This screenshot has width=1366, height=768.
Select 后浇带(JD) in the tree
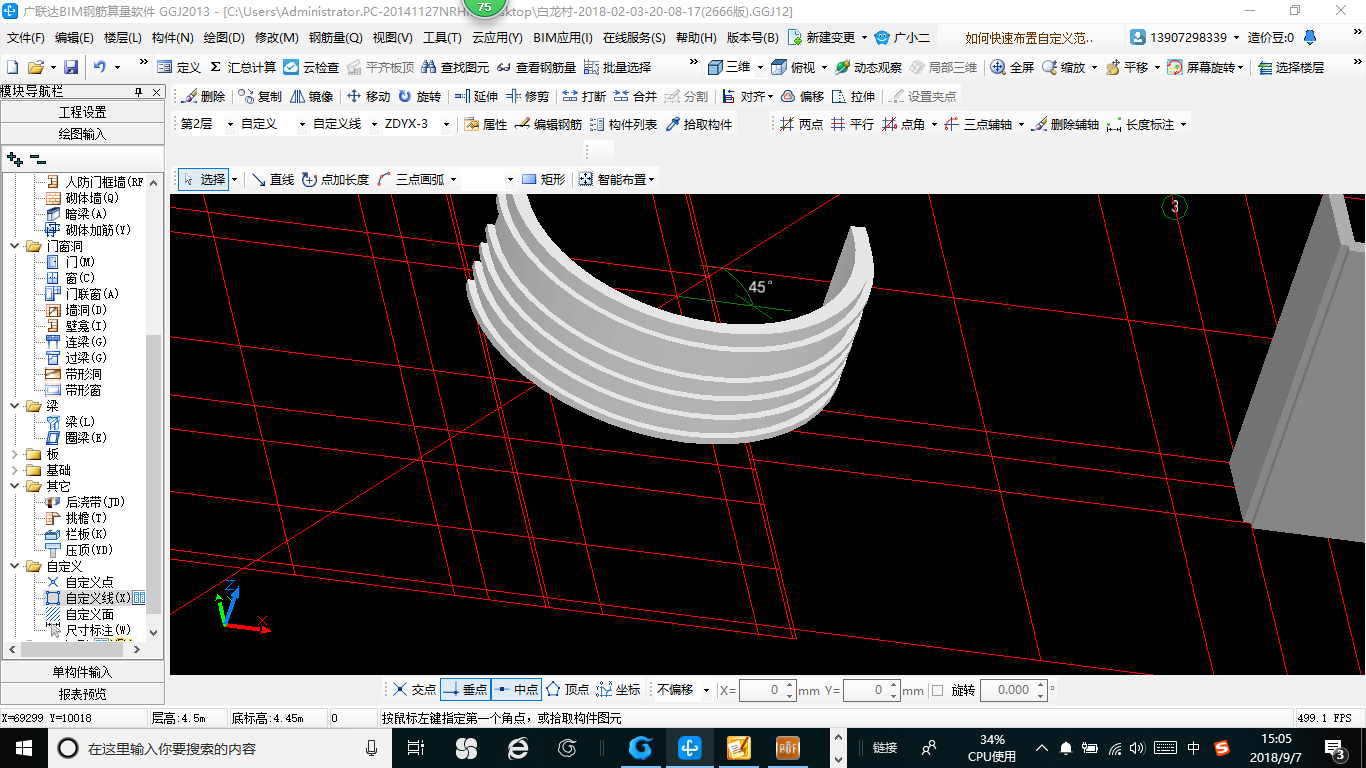(x=95, y=502)
